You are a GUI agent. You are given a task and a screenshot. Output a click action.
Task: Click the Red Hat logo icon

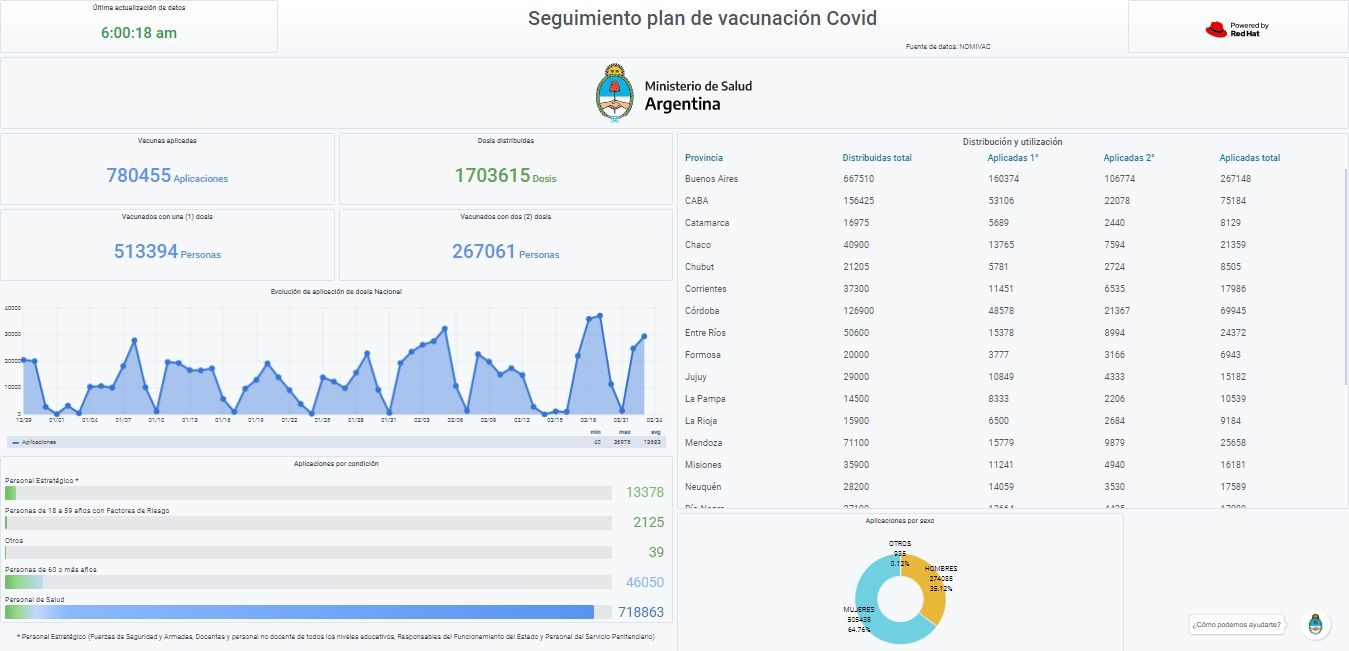1215,29
